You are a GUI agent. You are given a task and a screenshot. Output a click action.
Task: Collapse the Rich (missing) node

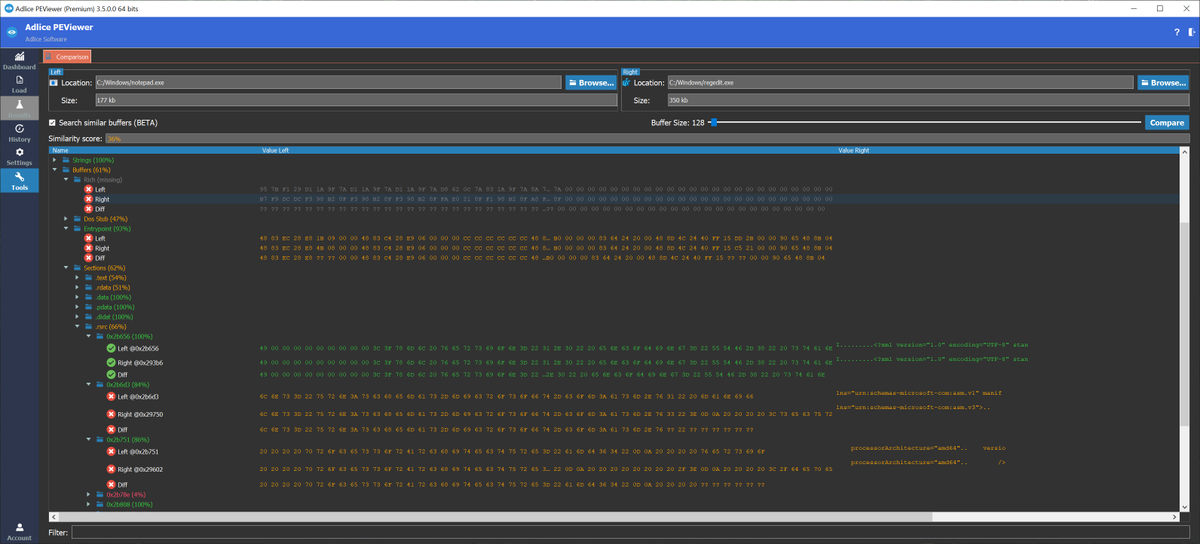tap(66, 180)
